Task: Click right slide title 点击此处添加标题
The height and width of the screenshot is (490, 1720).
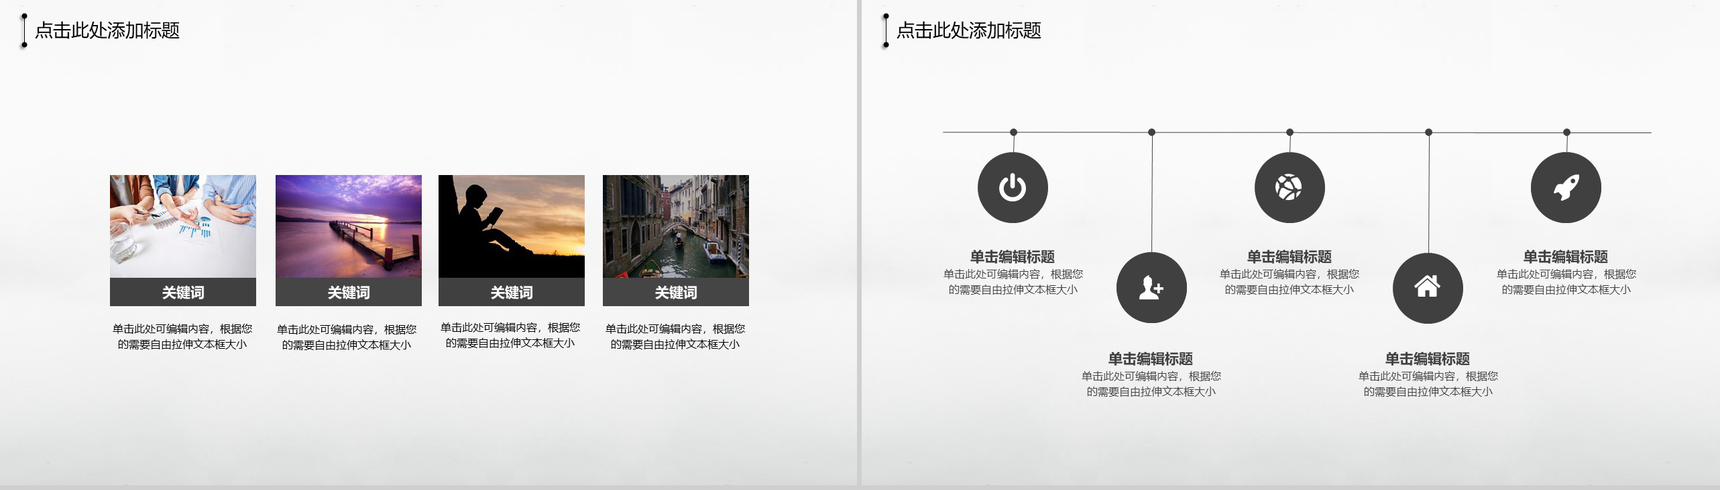Action: click(x=969, y=31)
